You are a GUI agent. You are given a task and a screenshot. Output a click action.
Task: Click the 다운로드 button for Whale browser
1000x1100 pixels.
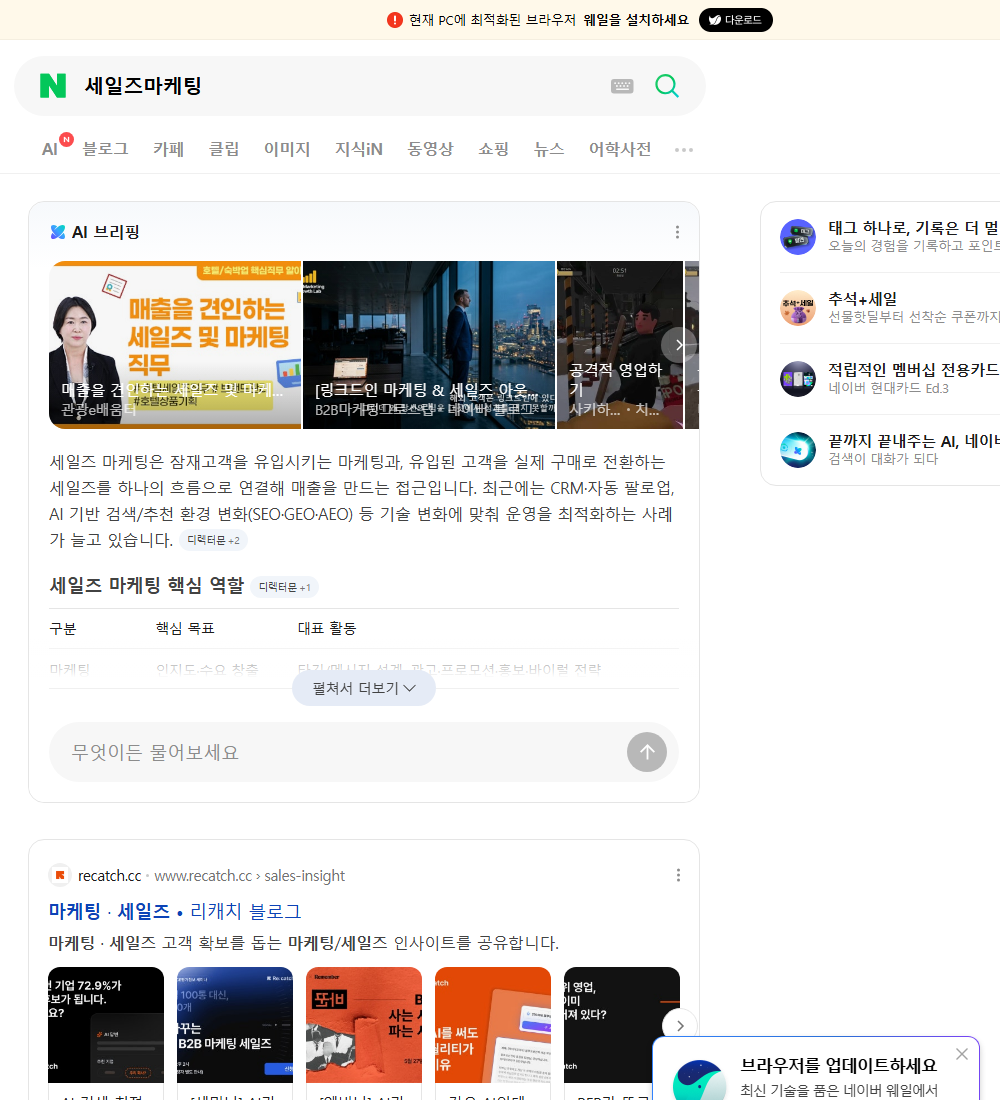735,20
